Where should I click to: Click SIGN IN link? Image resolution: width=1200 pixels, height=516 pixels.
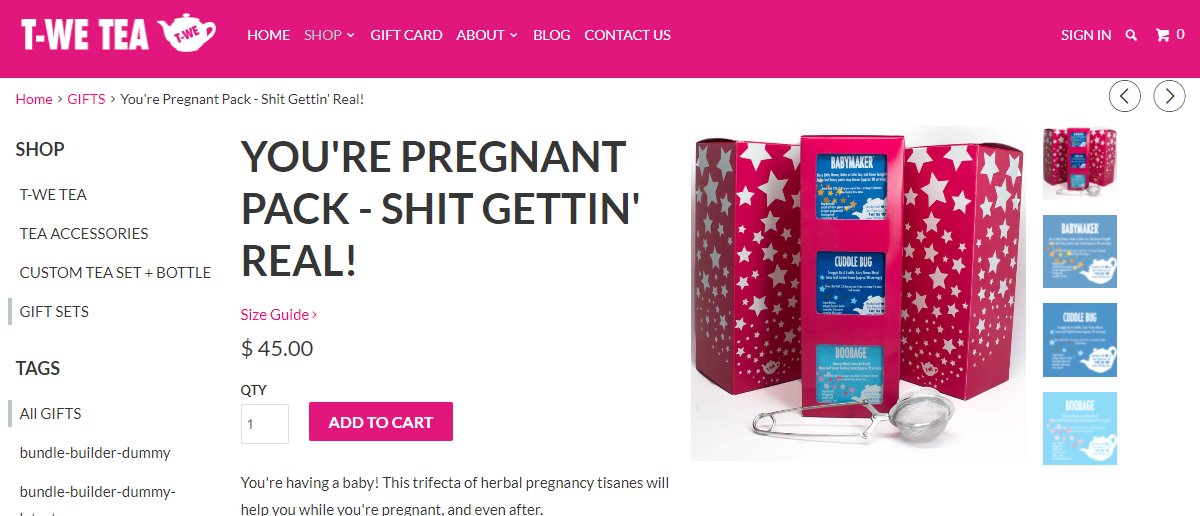click(1086, 35)
